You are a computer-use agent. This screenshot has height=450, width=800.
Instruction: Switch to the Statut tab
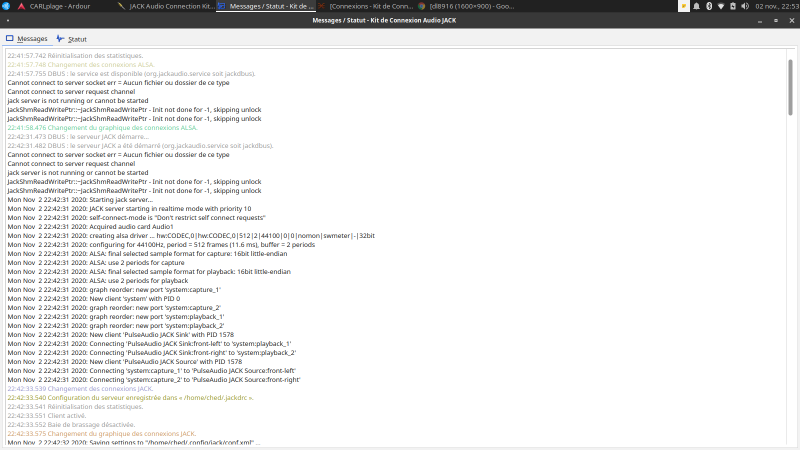pyautogui.click(x=71, y=39)
